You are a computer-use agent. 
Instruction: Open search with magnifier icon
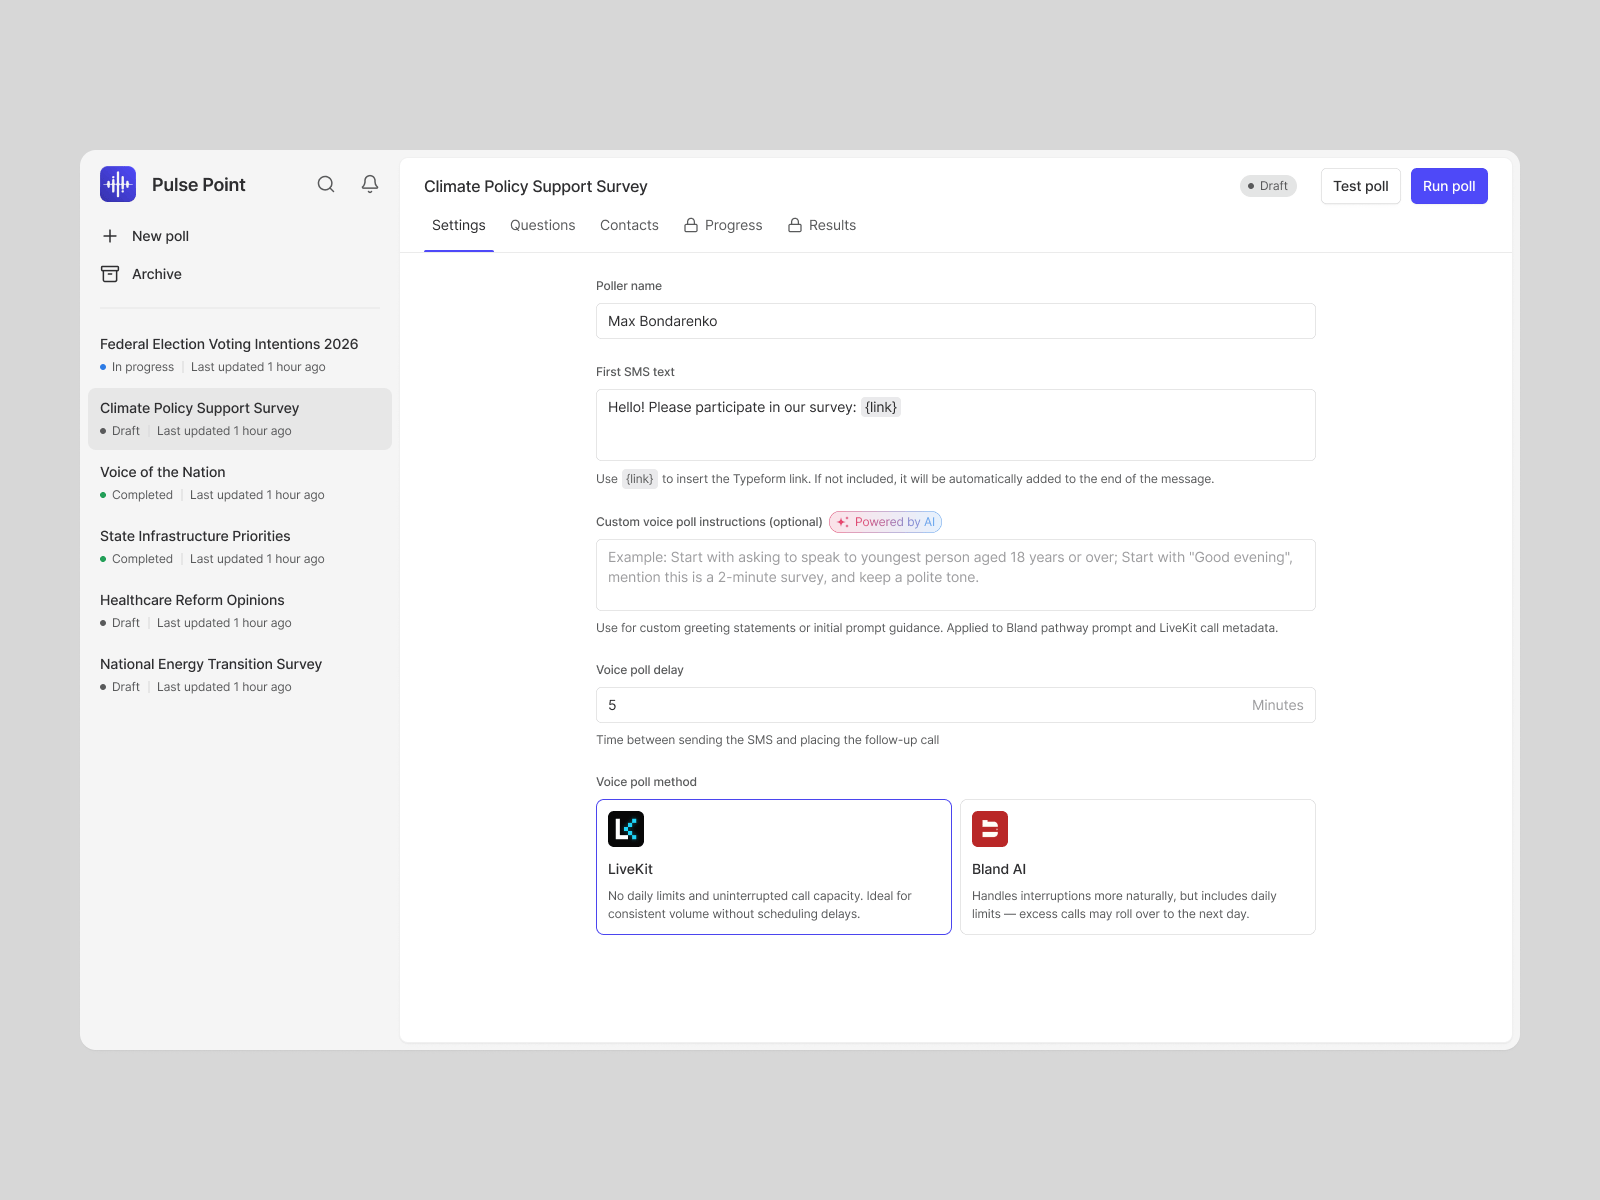coord(326,184)
